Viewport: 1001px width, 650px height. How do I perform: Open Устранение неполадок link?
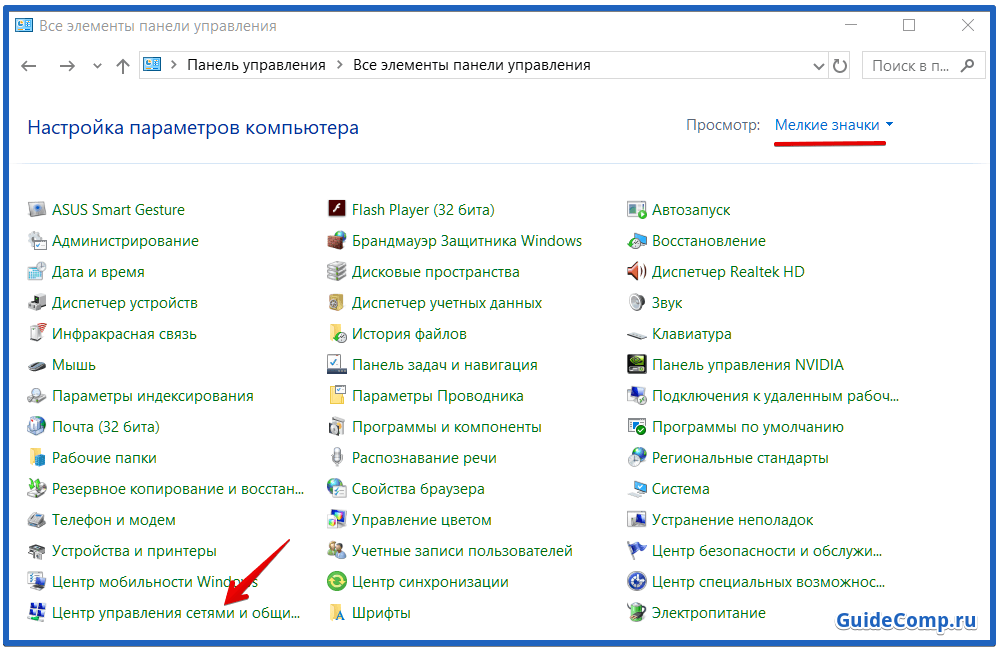click(x=732, y=520)
